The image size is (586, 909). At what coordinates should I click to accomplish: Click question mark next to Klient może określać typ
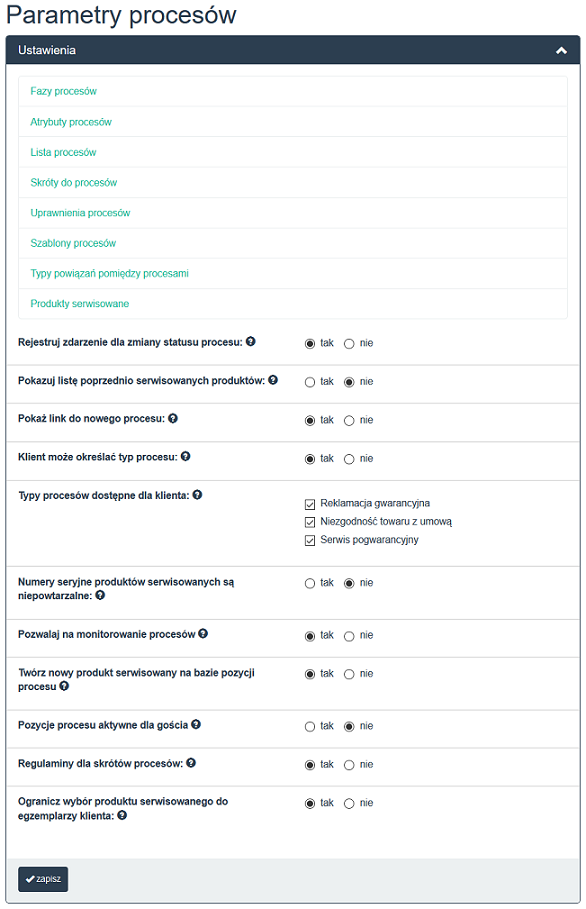click(x=185, y=456)
